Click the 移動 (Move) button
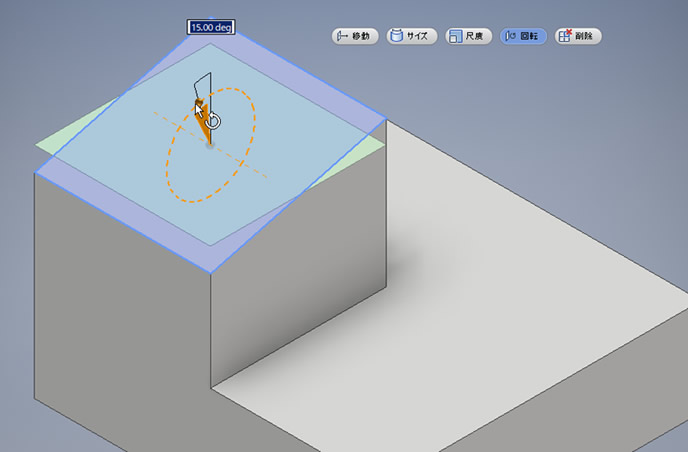Viewport: 688px width, 452px height. tap(355, 36)
